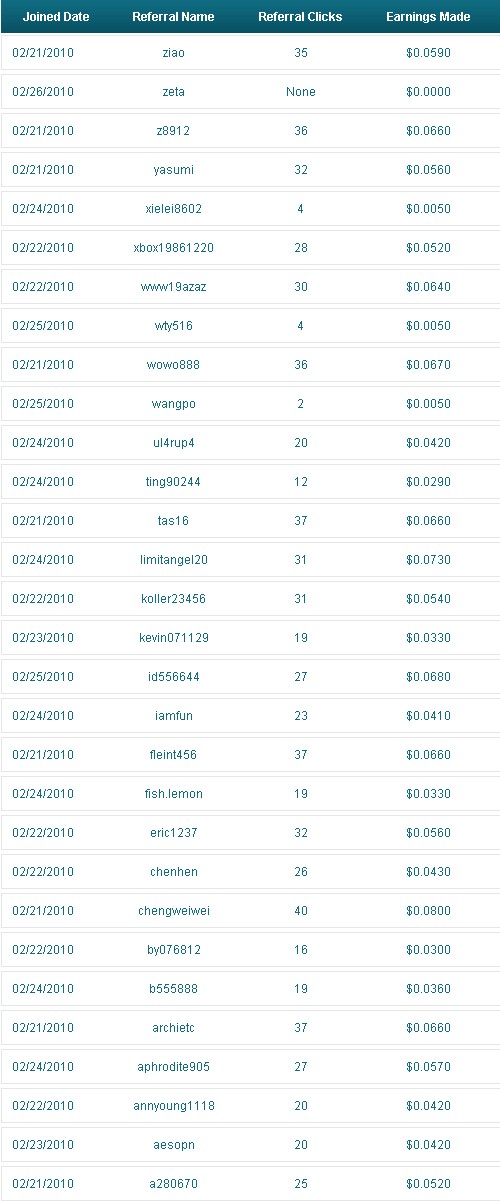
Task: Select chengweiwei in the referral list
Action: [x=173, y=910]
